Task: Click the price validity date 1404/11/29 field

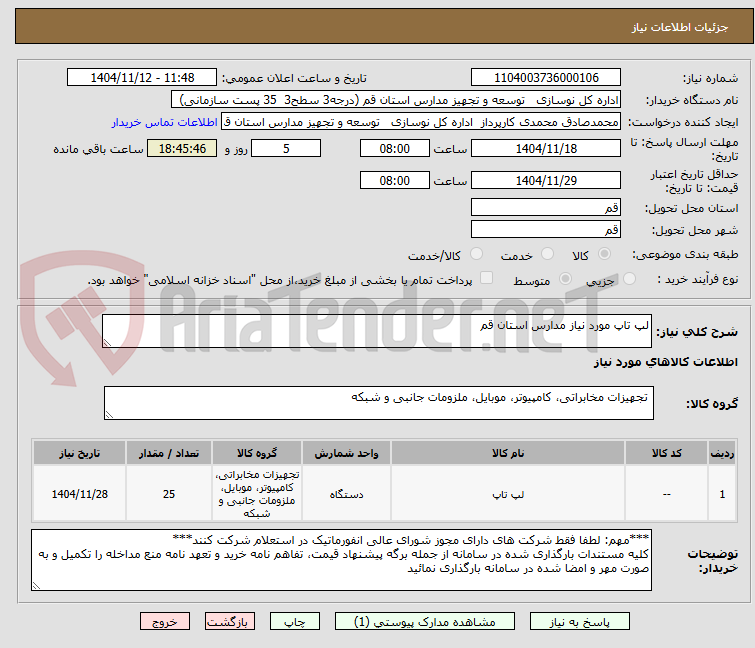Action: pos(546,180)
